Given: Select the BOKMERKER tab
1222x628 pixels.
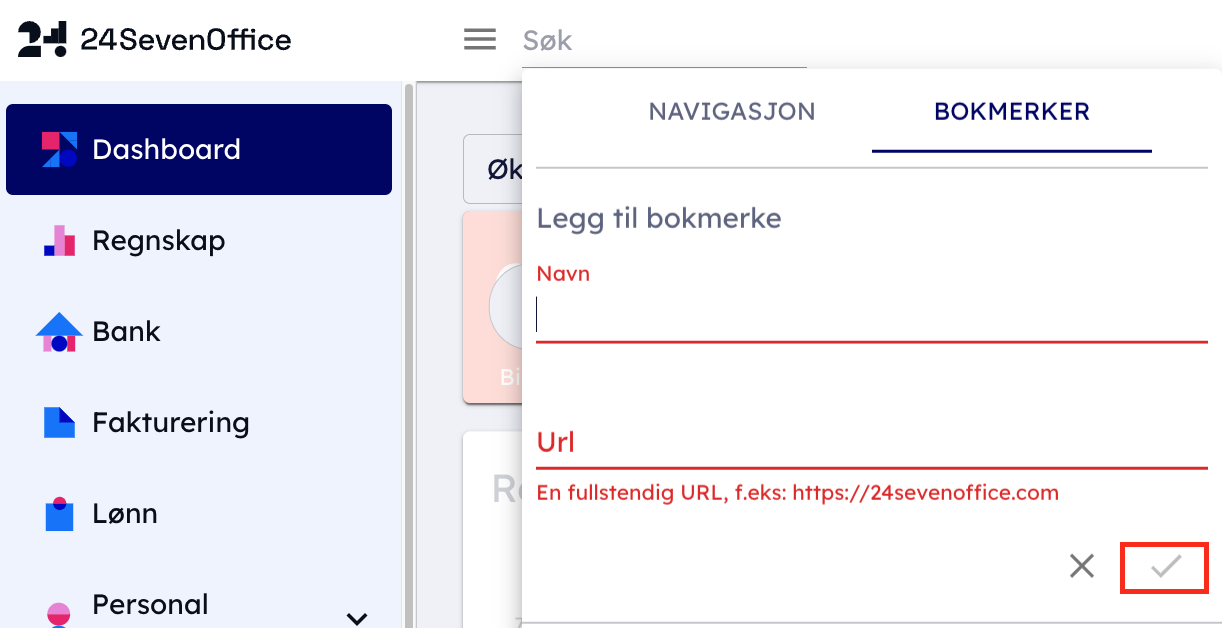Looking at the screenshot, I should coord(1011,111).
